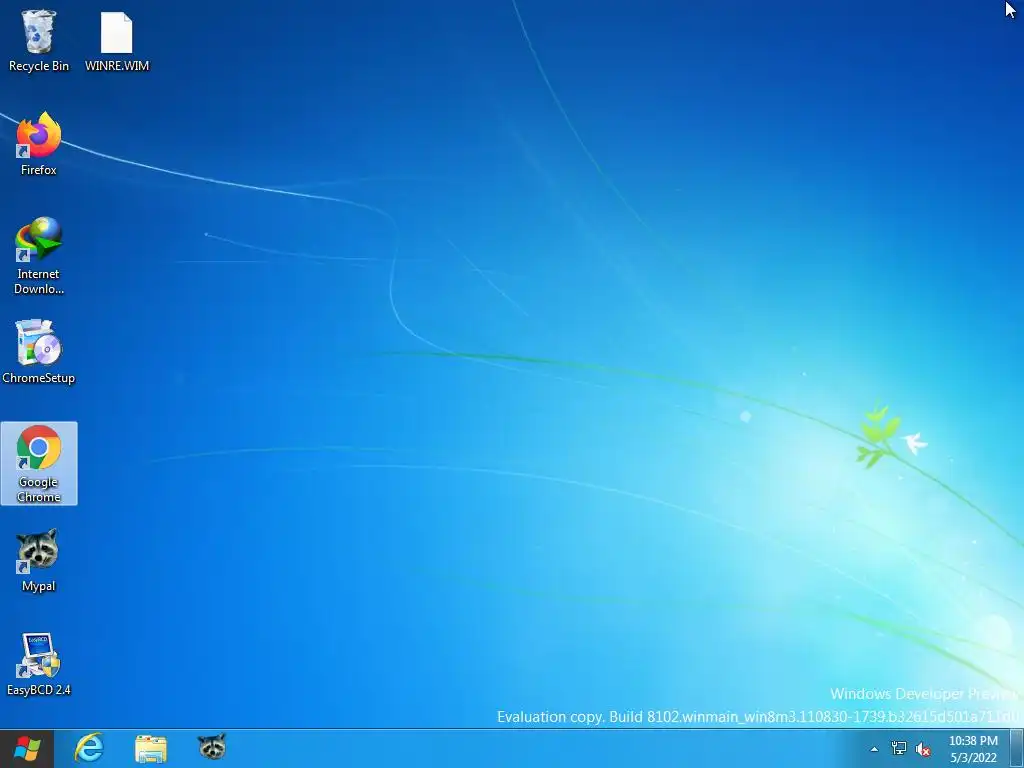Select the ChromeSetup installer icon
This screenshot has height=768, width=1024.
pos(39,352)
